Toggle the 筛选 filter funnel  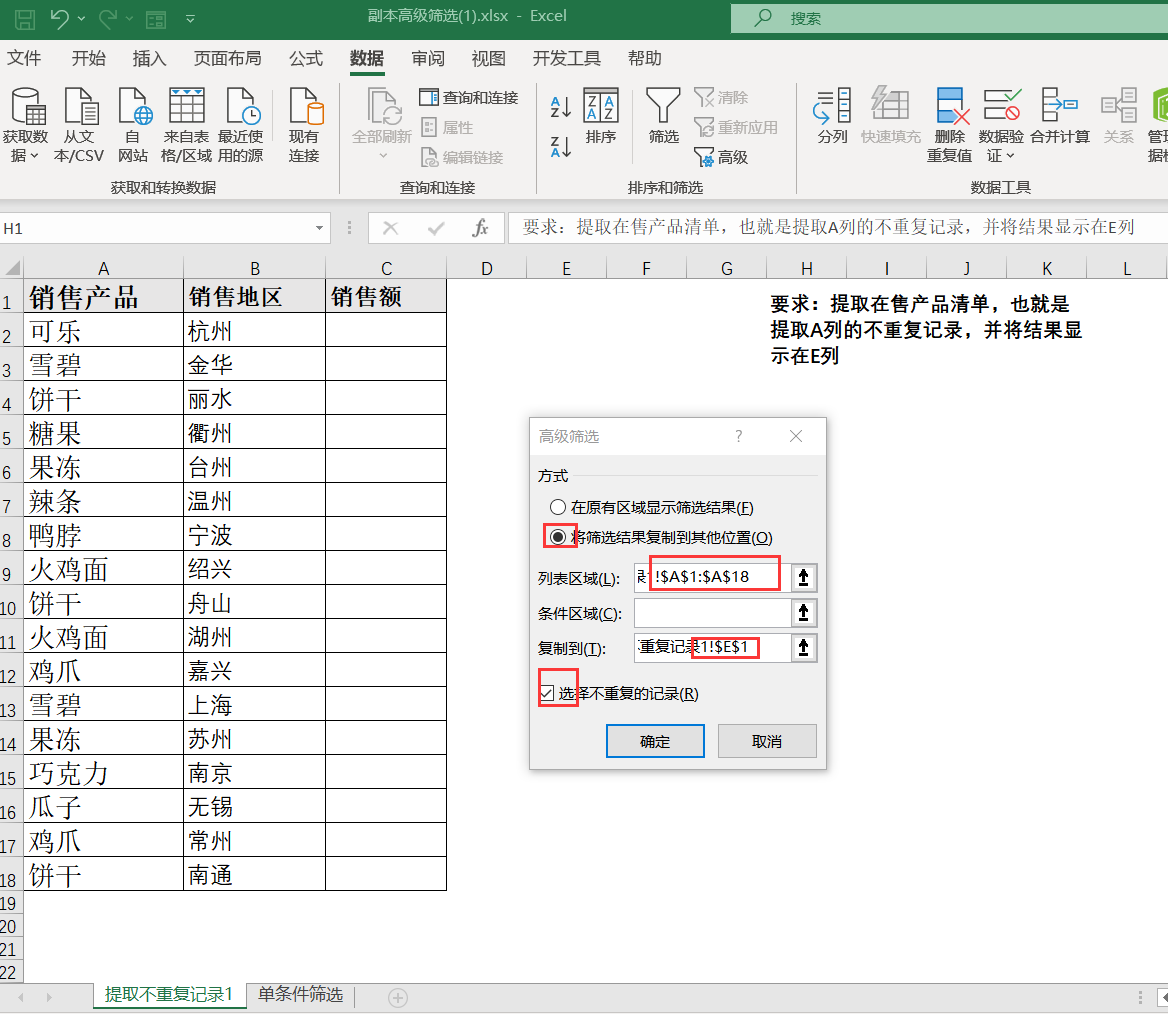tap(663, 115)
